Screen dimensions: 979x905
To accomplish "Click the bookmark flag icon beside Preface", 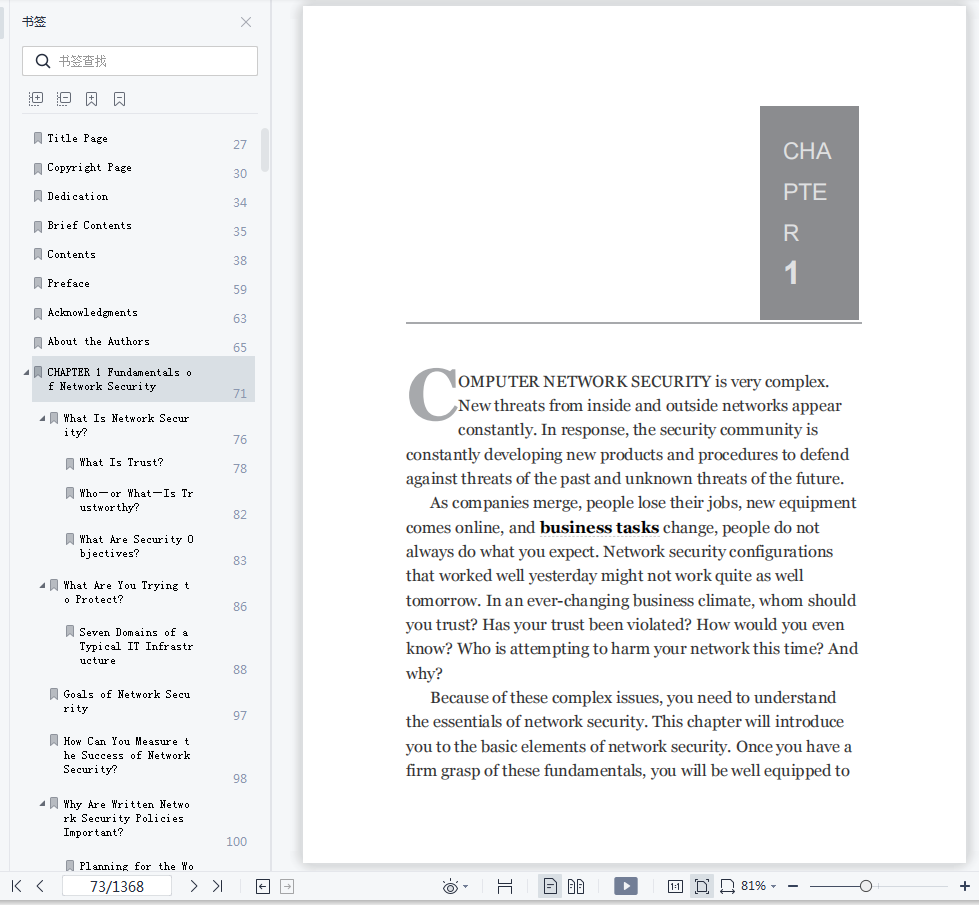I will 38,283.
